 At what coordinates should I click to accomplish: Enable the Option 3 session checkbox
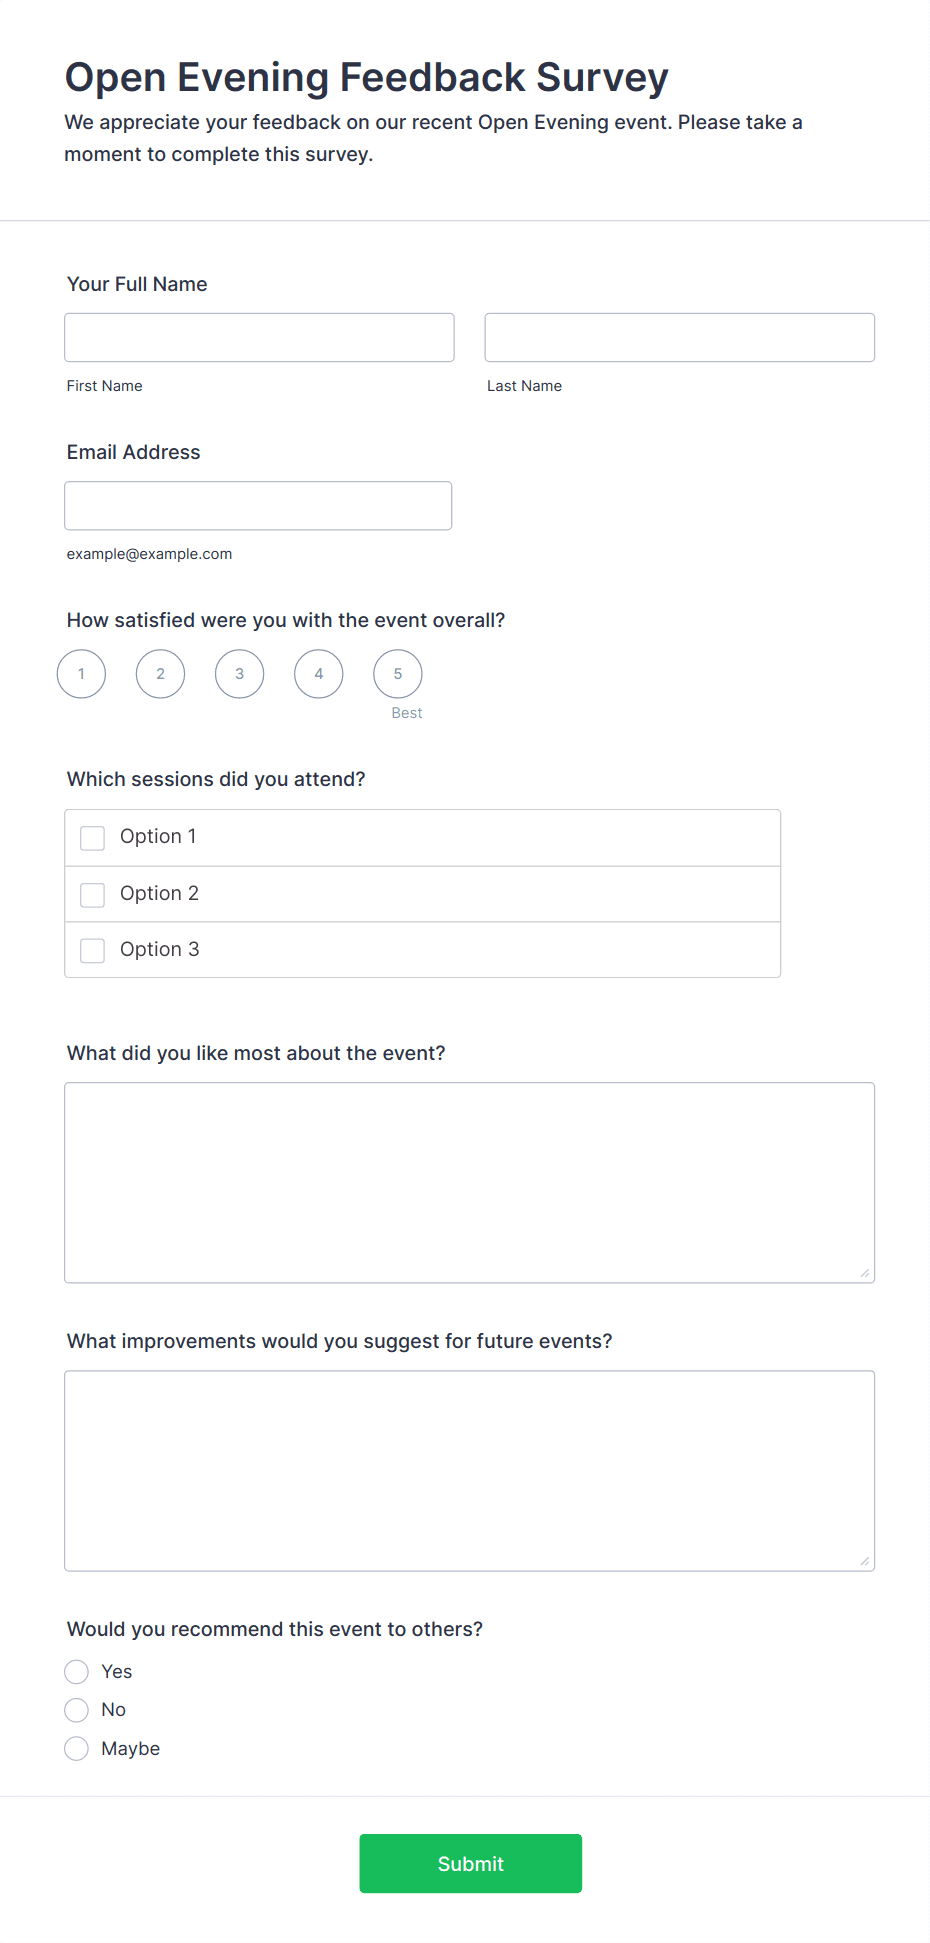[x=93, y=950]
